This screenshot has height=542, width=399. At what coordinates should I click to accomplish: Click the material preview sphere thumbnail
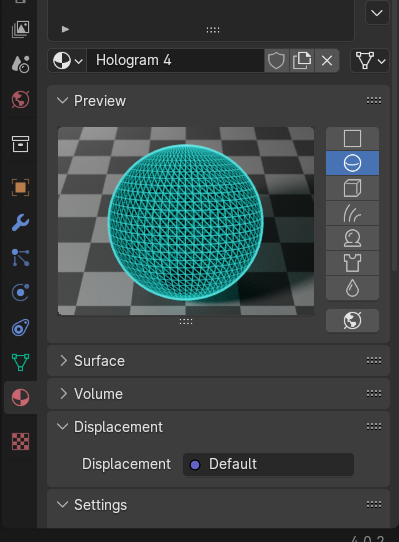coord(186,221)
